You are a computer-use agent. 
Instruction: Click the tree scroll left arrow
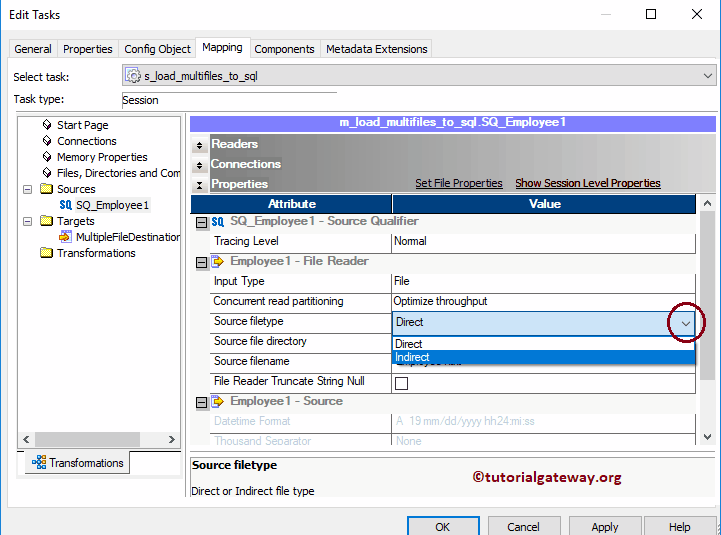(26, 439)
